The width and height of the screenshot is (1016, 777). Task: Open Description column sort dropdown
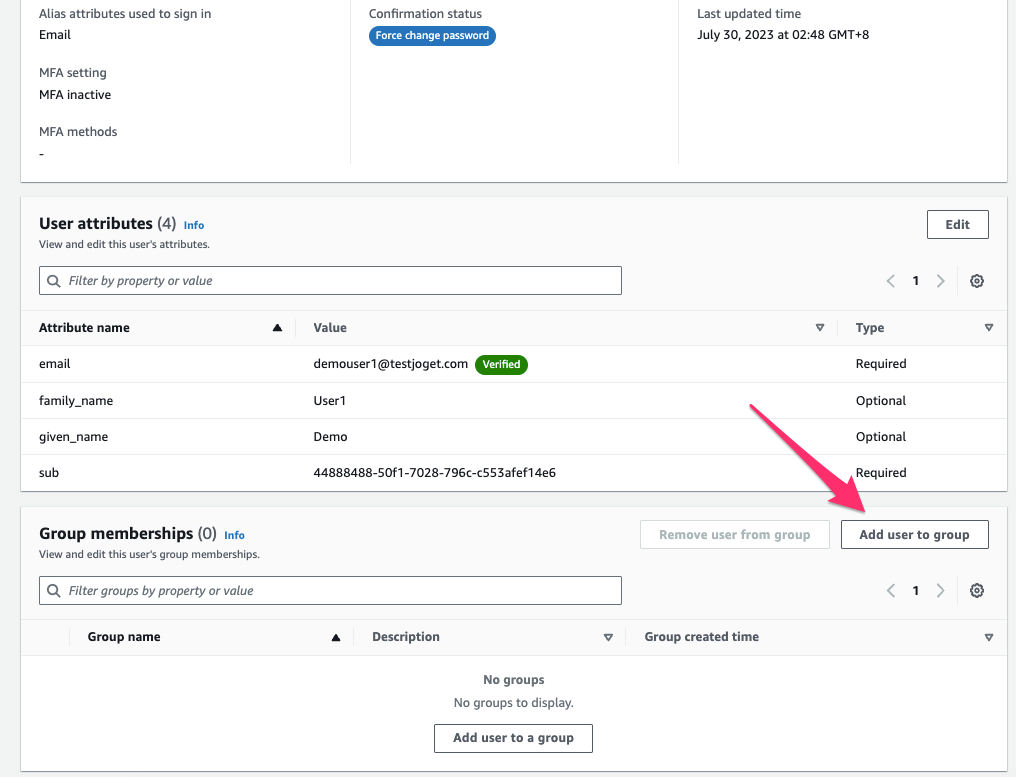(x=608, y=637)
